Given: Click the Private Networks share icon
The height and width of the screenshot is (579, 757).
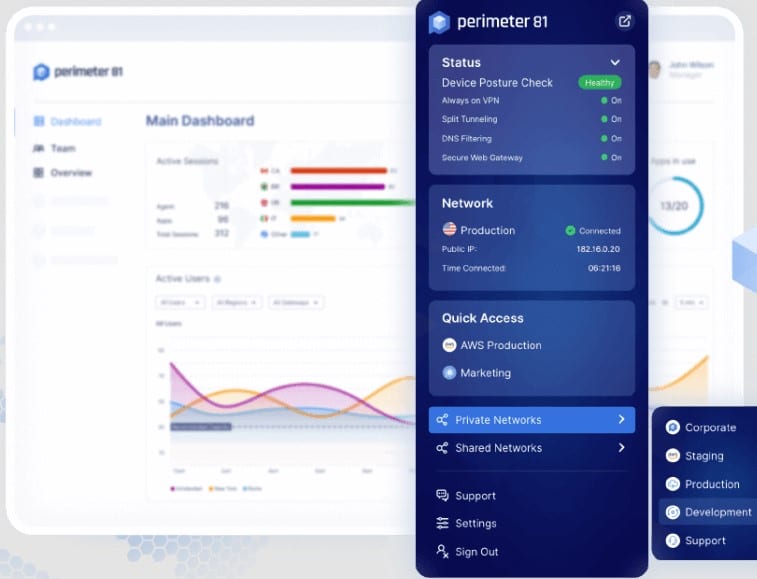Looking at the screenshot, I should [x=442, y=420].
